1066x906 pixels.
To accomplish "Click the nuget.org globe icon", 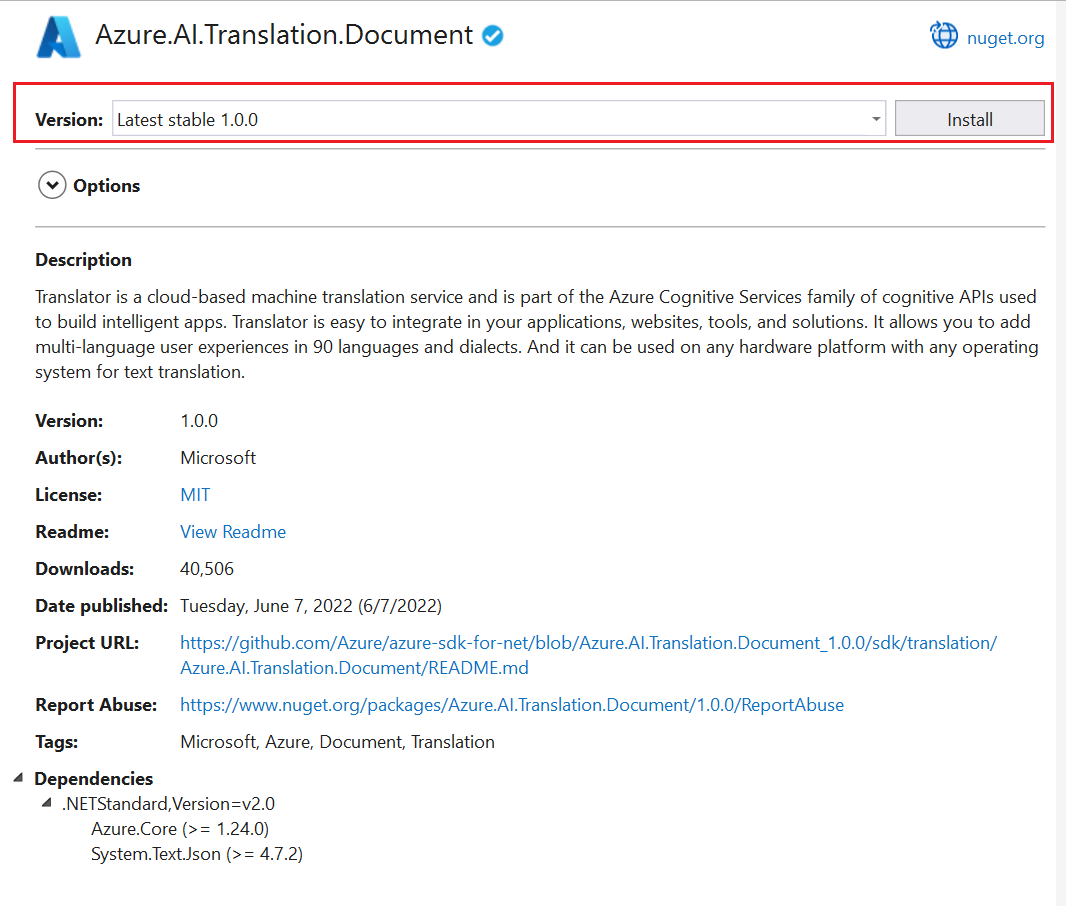I will [943, 35].
